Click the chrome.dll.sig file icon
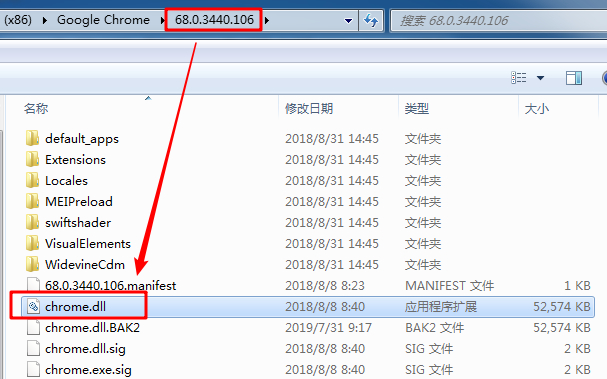 (x=33, y=348)
